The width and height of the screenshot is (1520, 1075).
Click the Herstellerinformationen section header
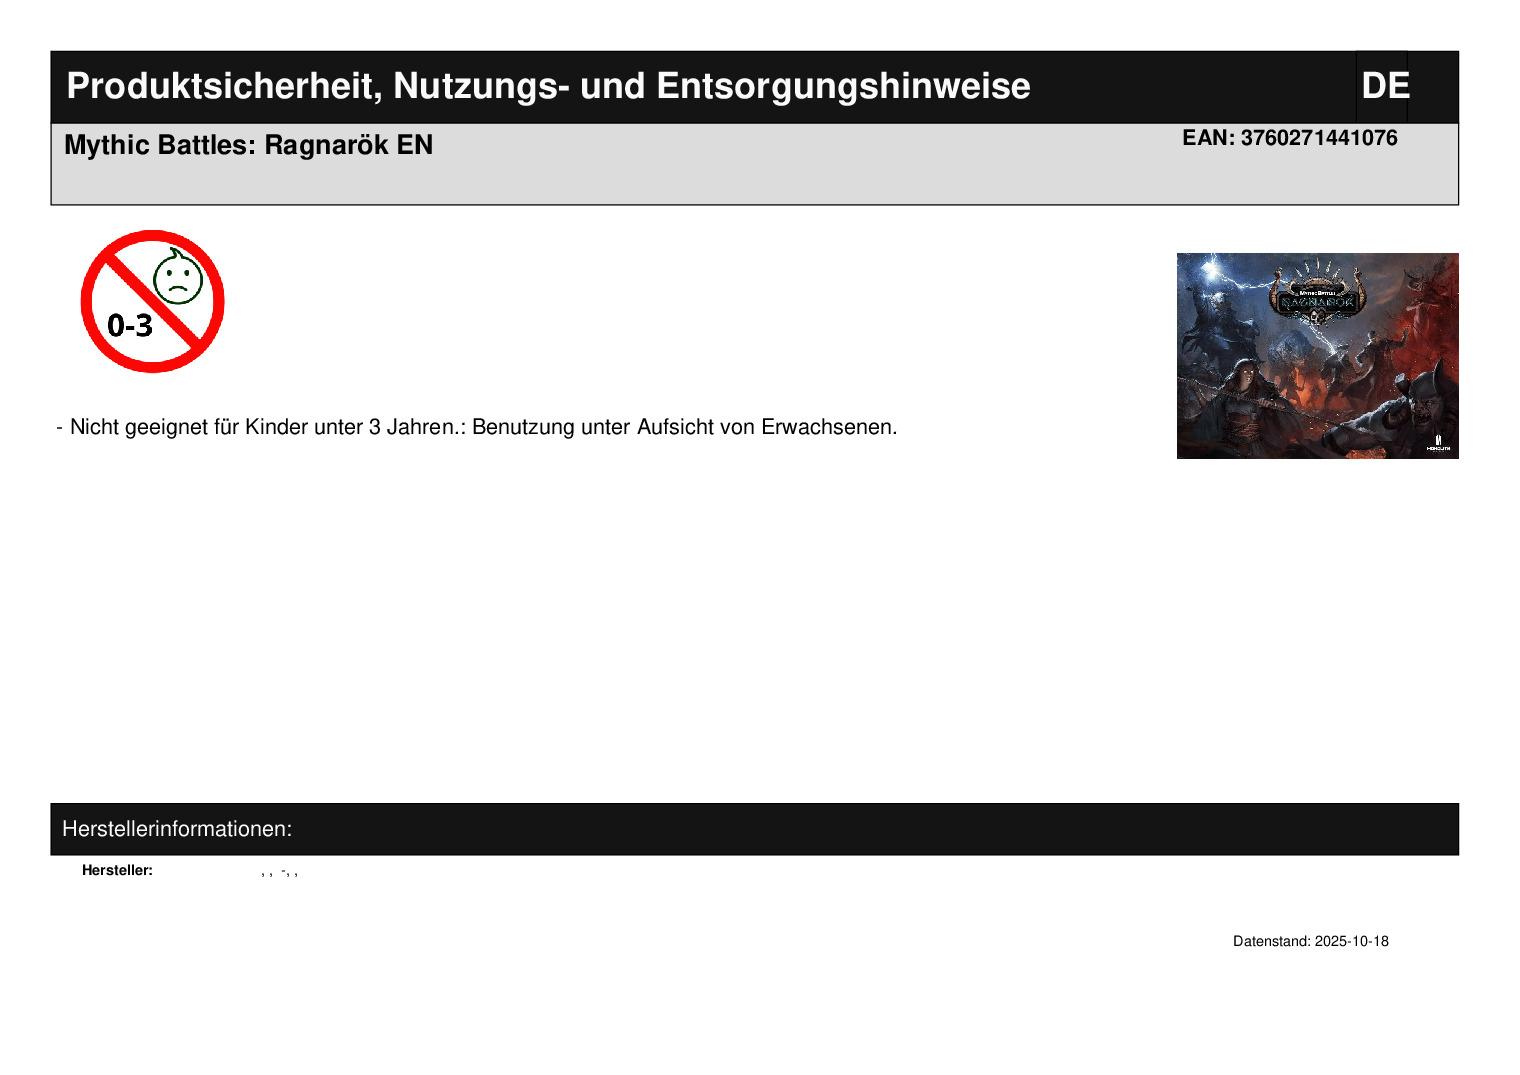pos(177,829)
